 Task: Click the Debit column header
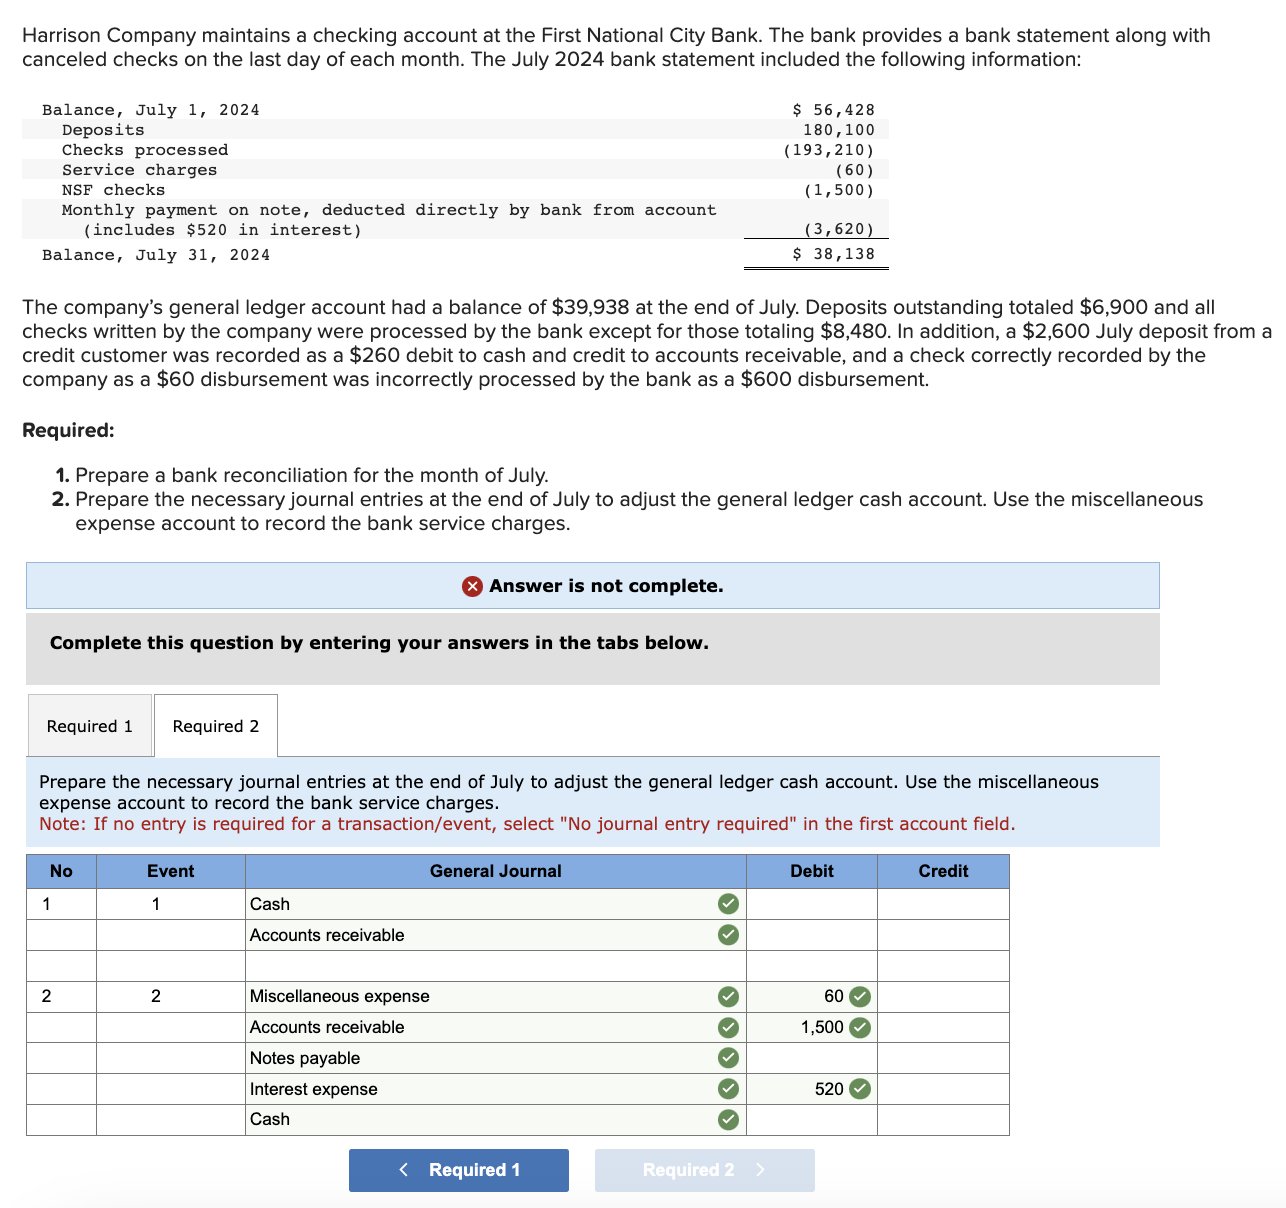(812, 871)
